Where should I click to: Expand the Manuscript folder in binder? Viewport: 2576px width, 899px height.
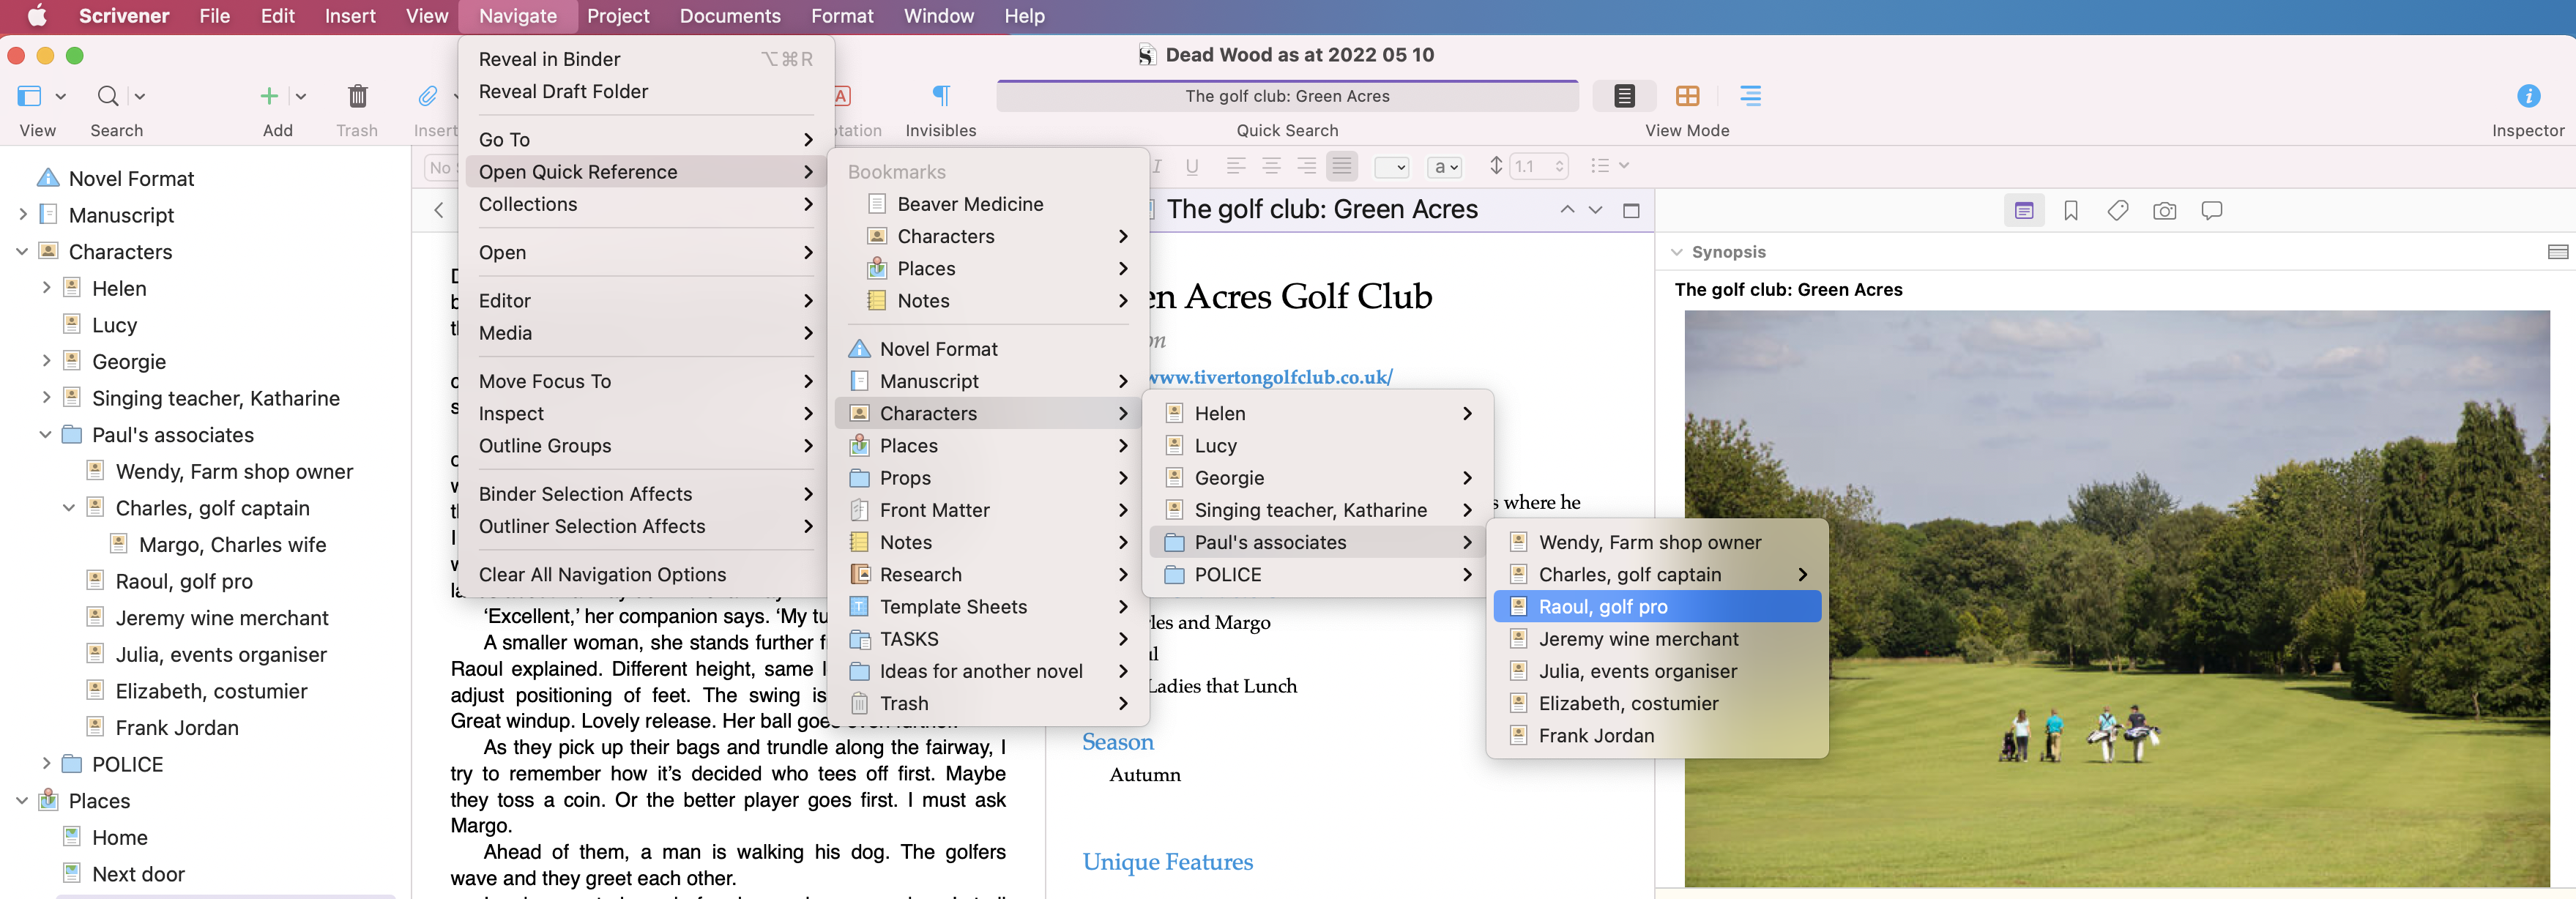(22, 215)
